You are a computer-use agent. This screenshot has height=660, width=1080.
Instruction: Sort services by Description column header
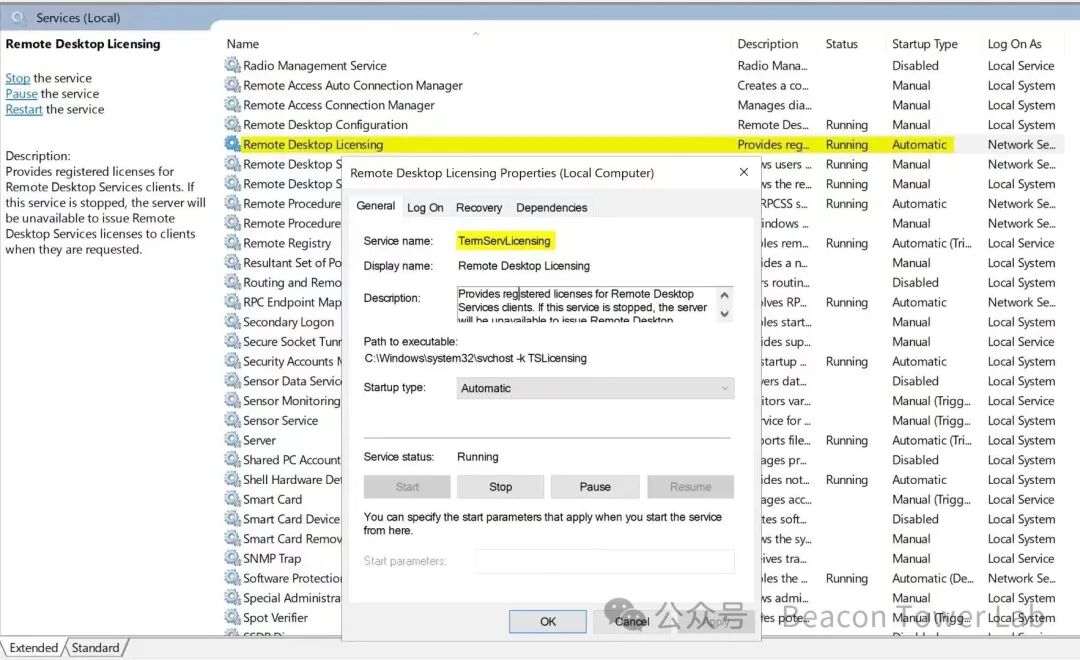[x=767, y=43]
